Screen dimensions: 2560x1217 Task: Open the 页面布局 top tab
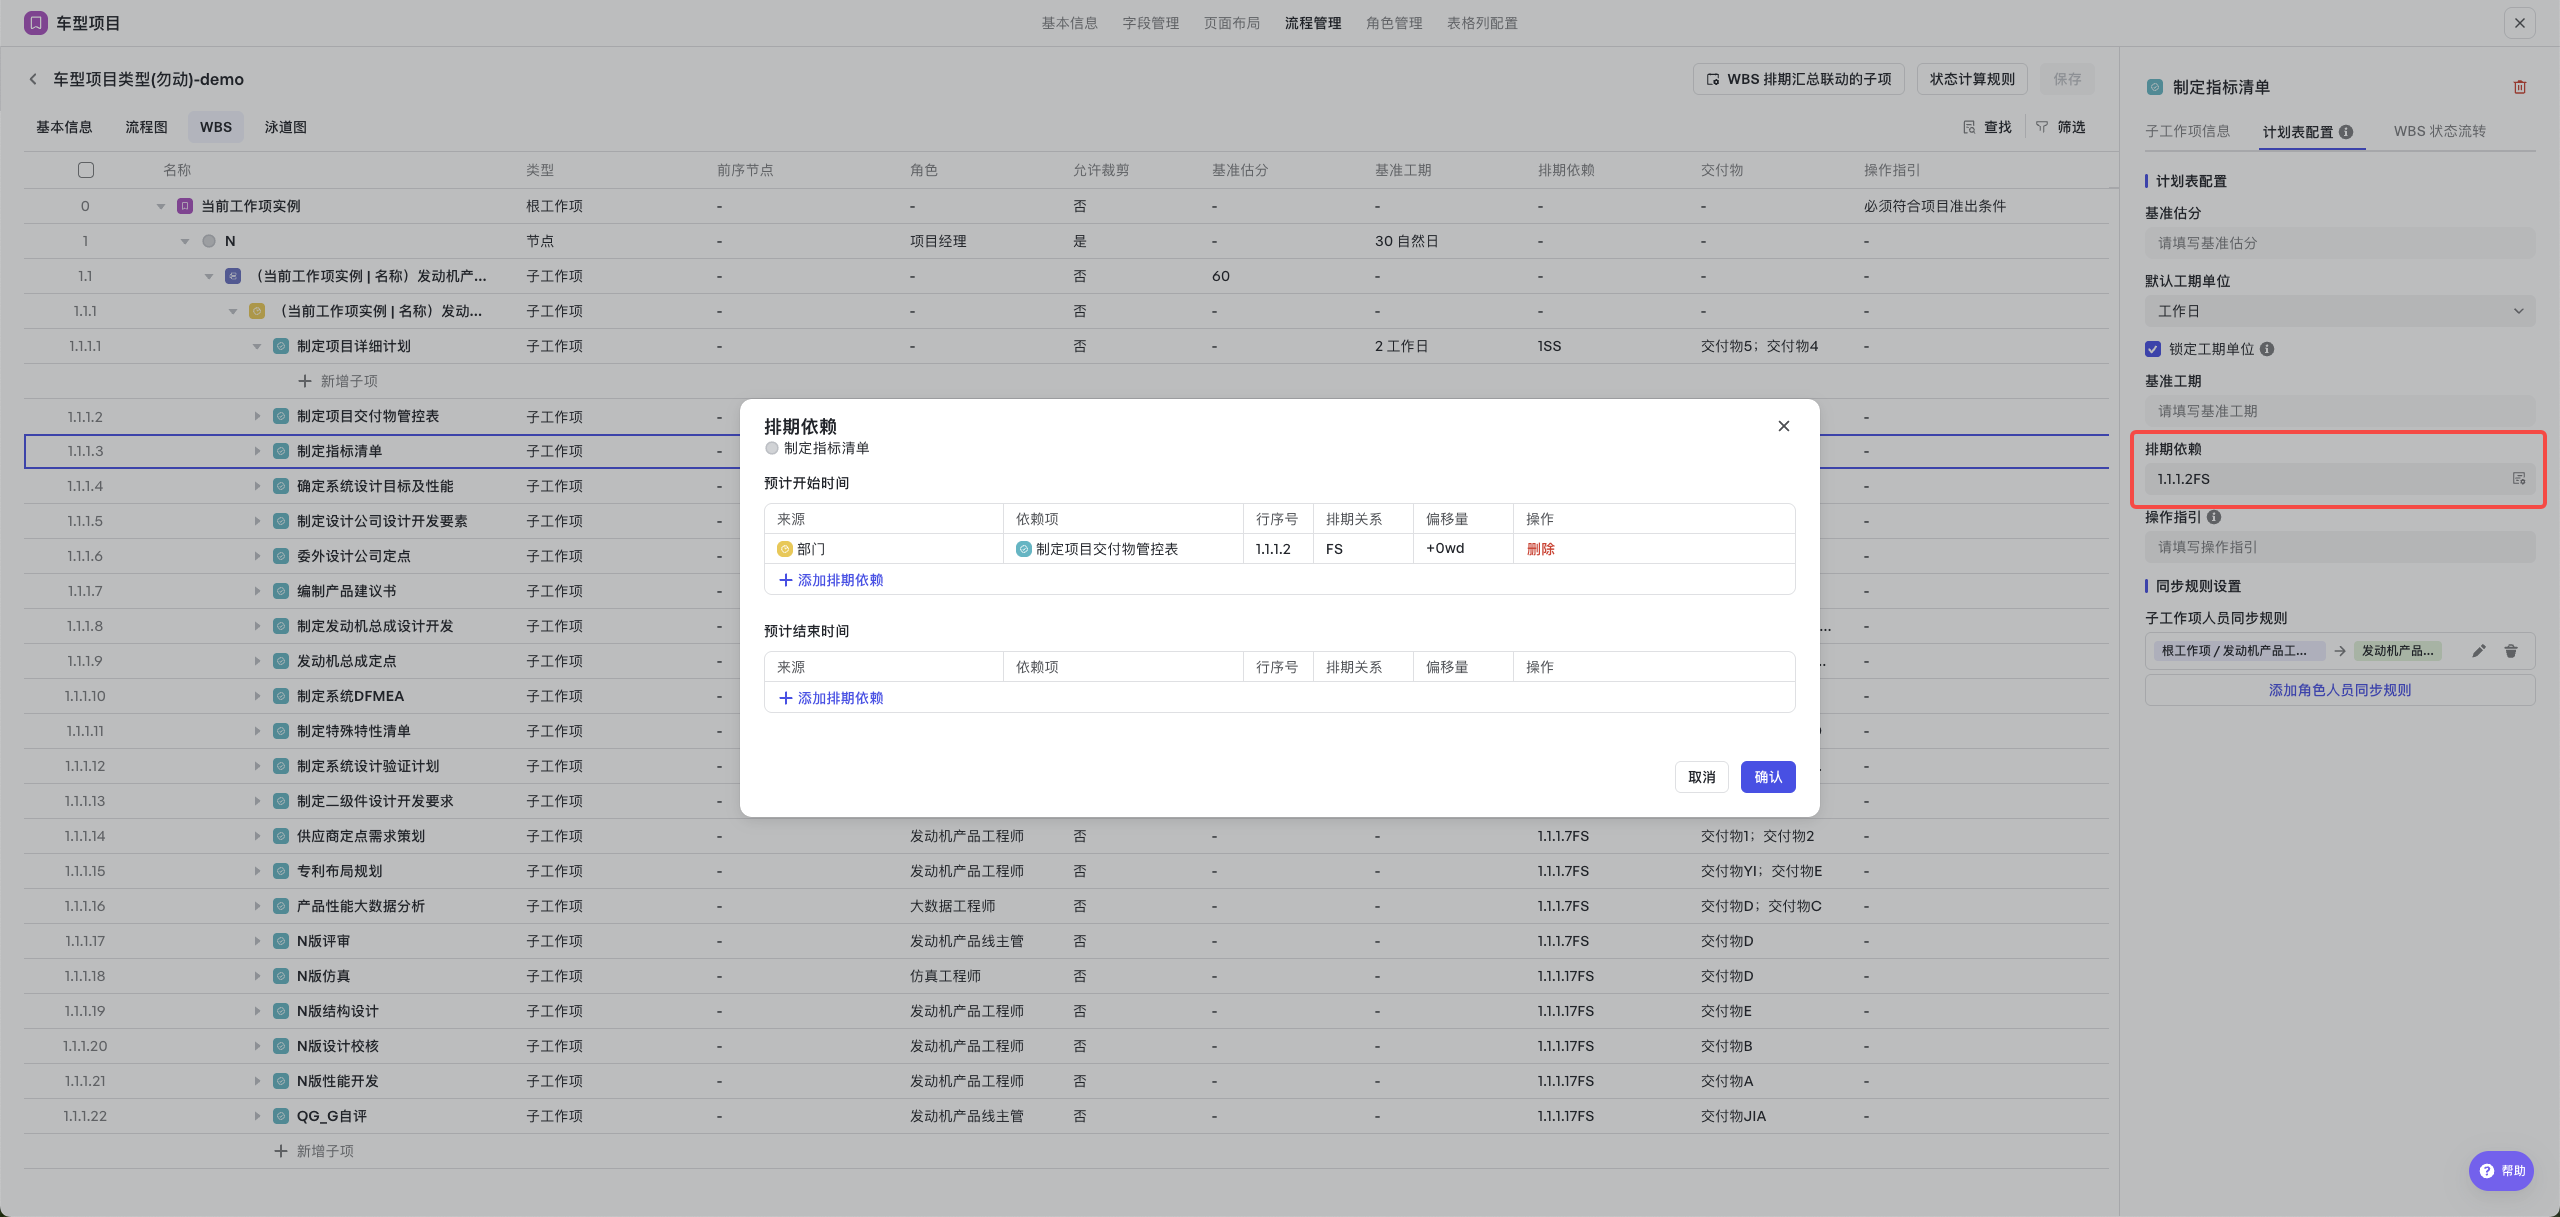click(1231, 23)
